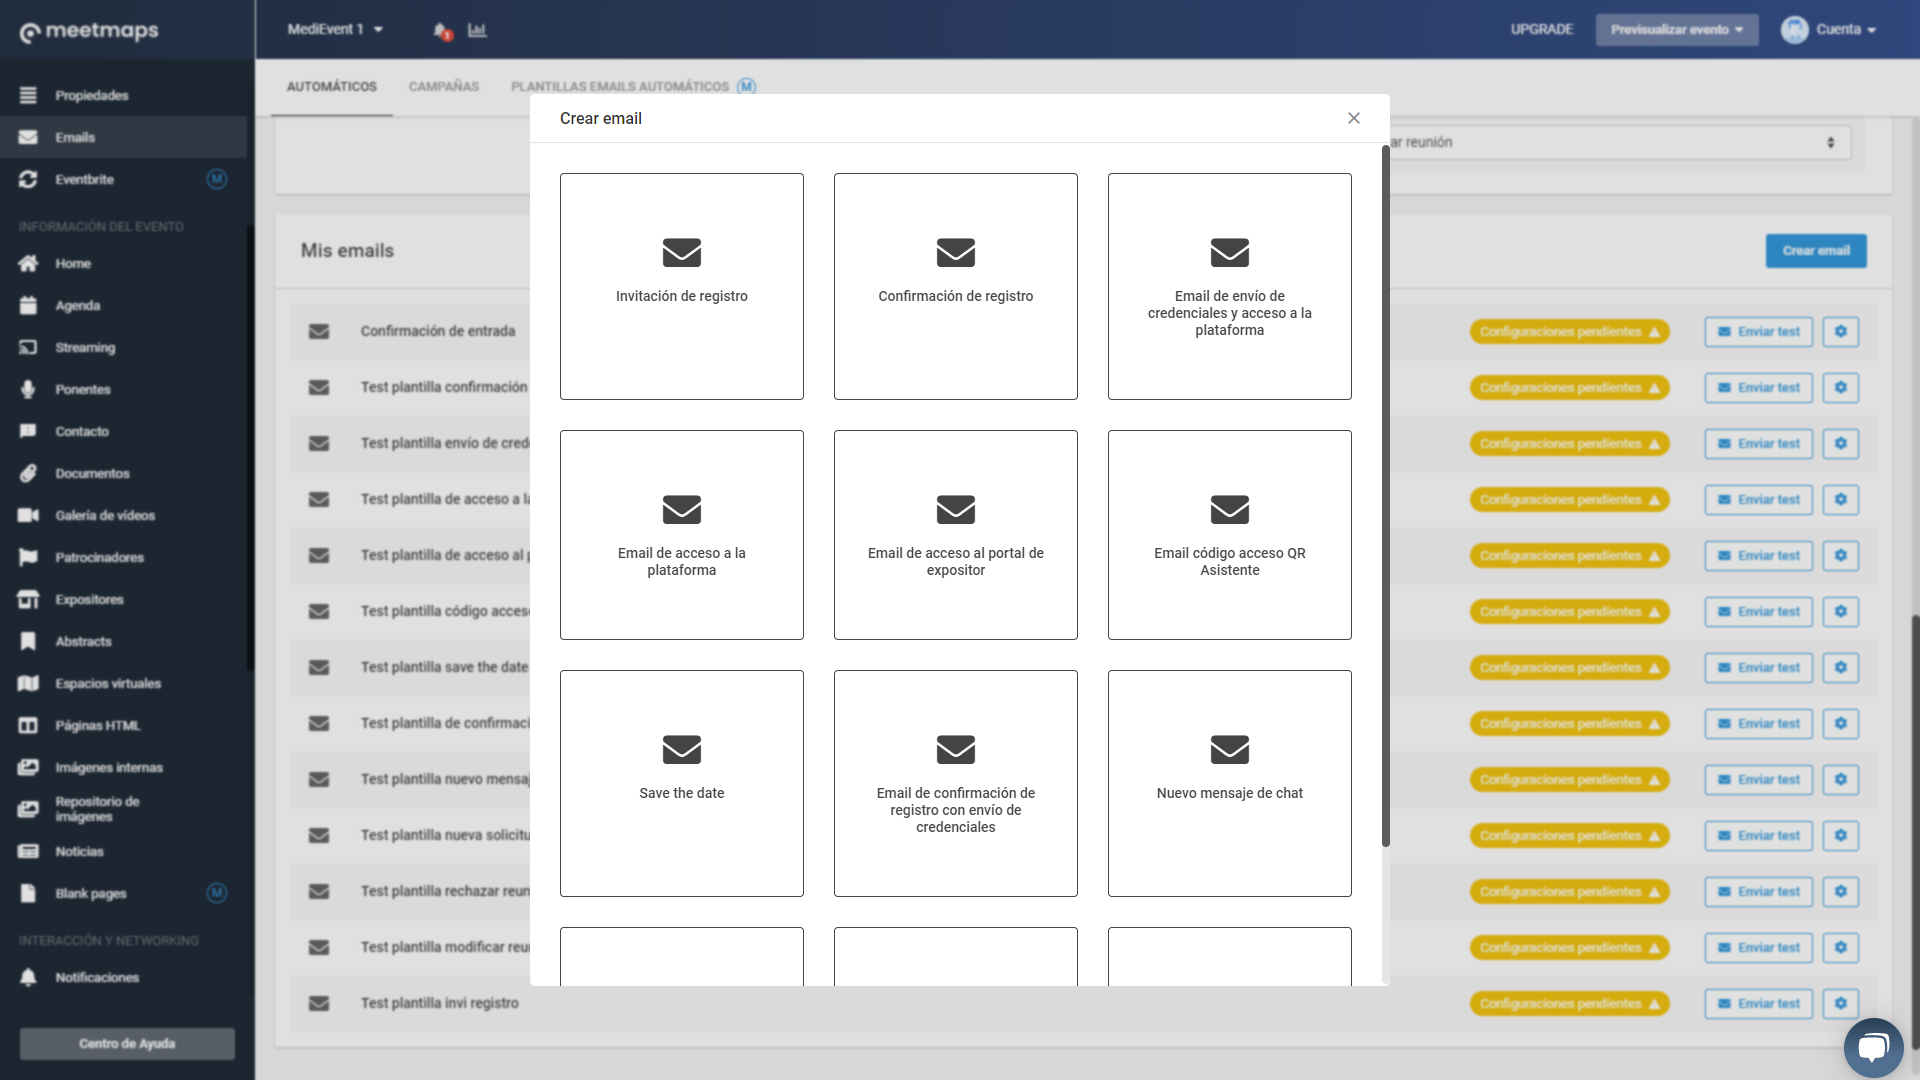This screenshot has height=1080, width=1920.
Task: Open the Agenda section
Action: [x=124, y=305]
